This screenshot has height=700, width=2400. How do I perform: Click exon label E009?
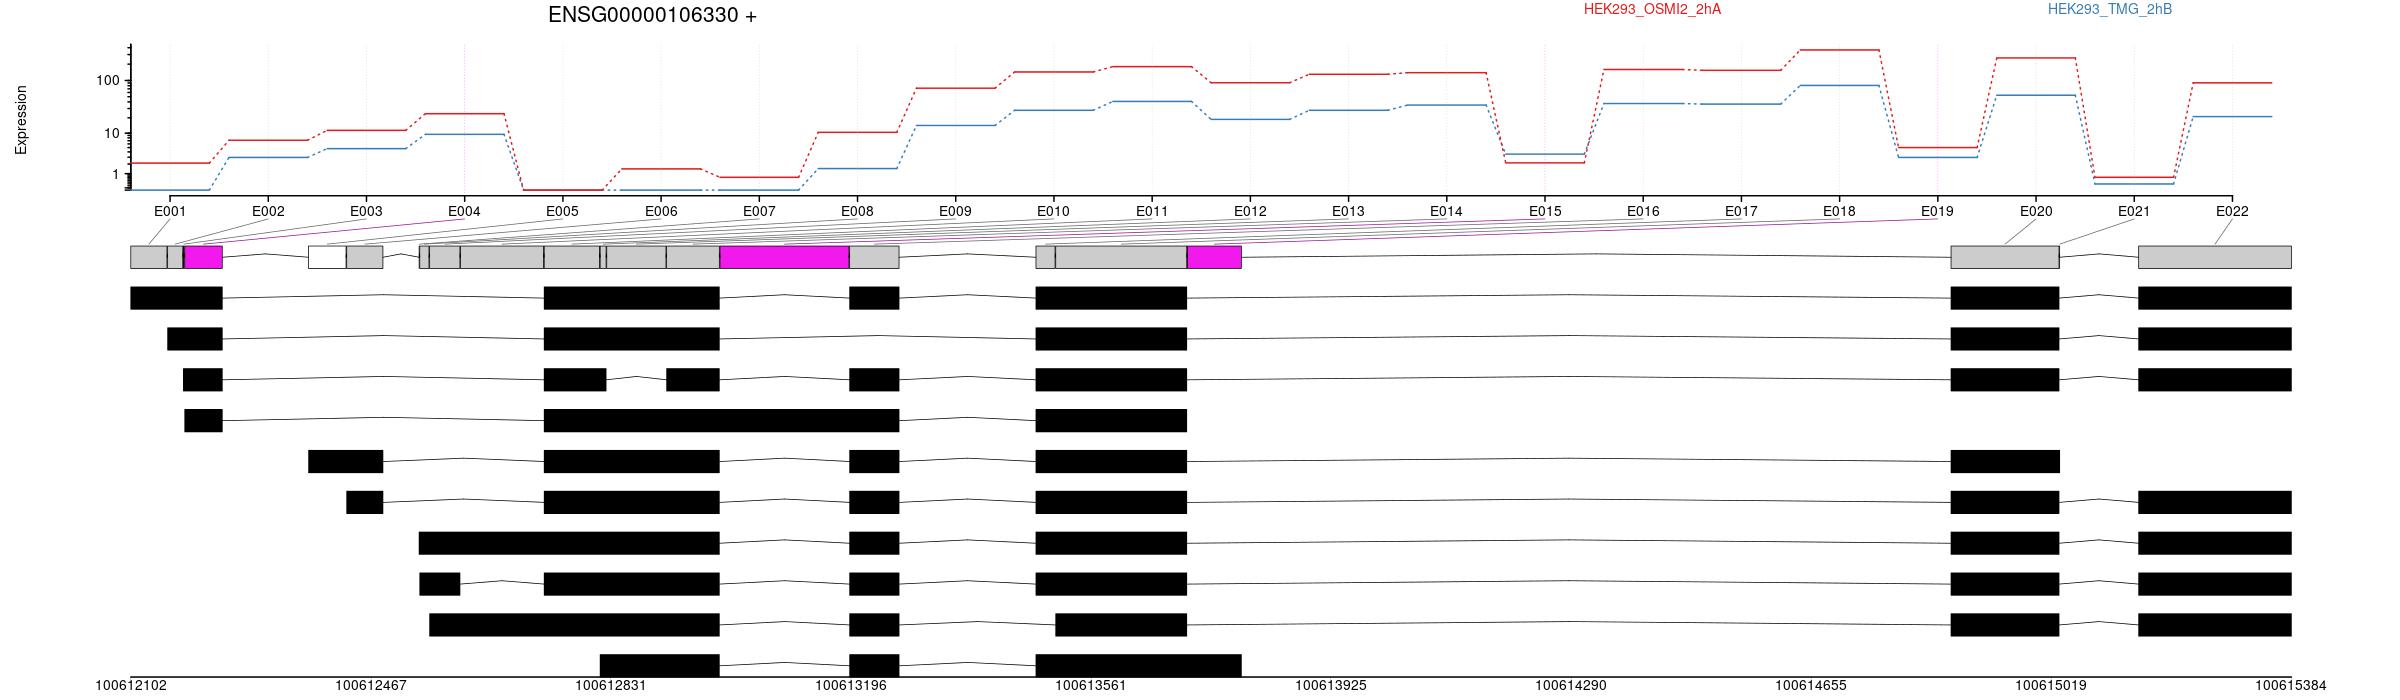pos(955,211)
